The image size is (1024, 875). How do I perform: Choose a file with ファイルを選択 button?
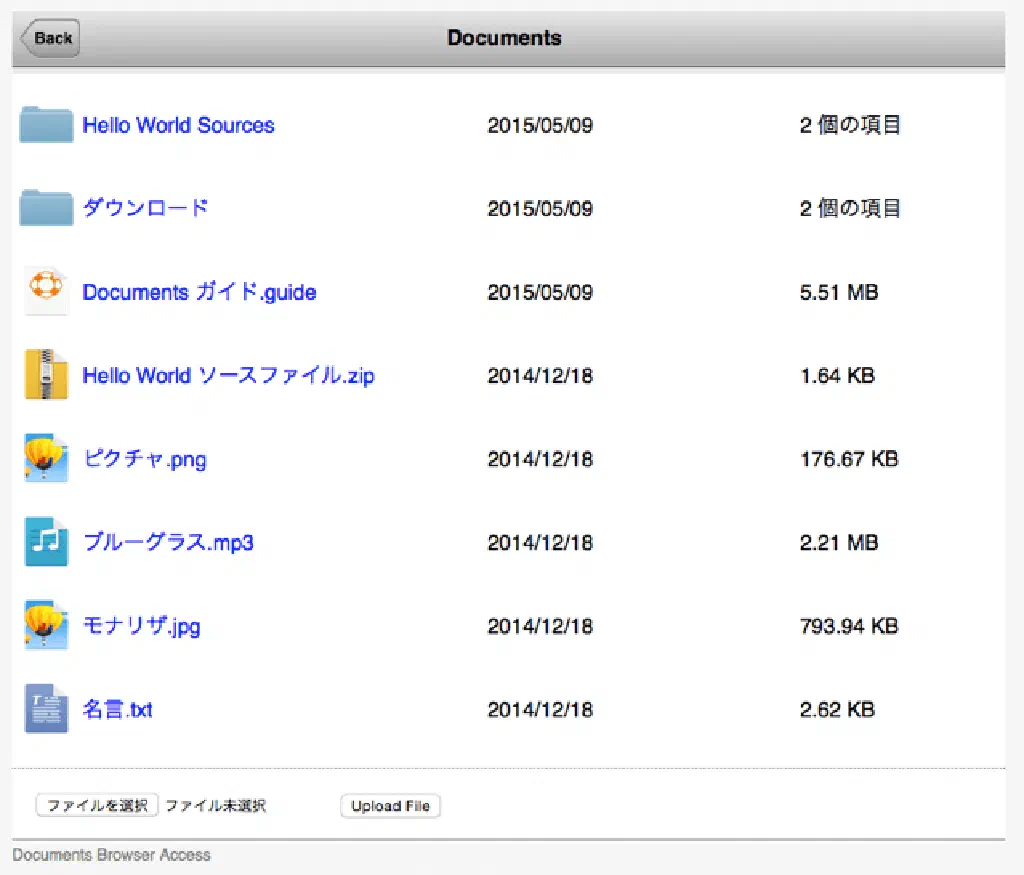pos(97,806)
